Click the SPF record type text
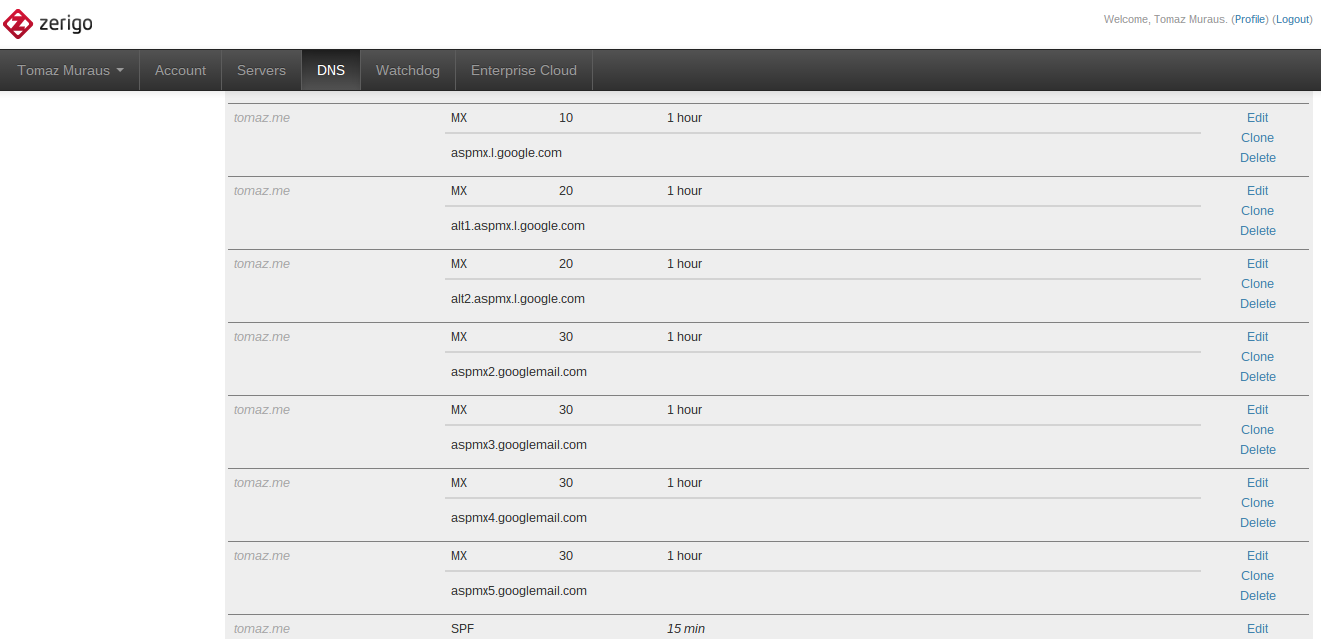 461,629
